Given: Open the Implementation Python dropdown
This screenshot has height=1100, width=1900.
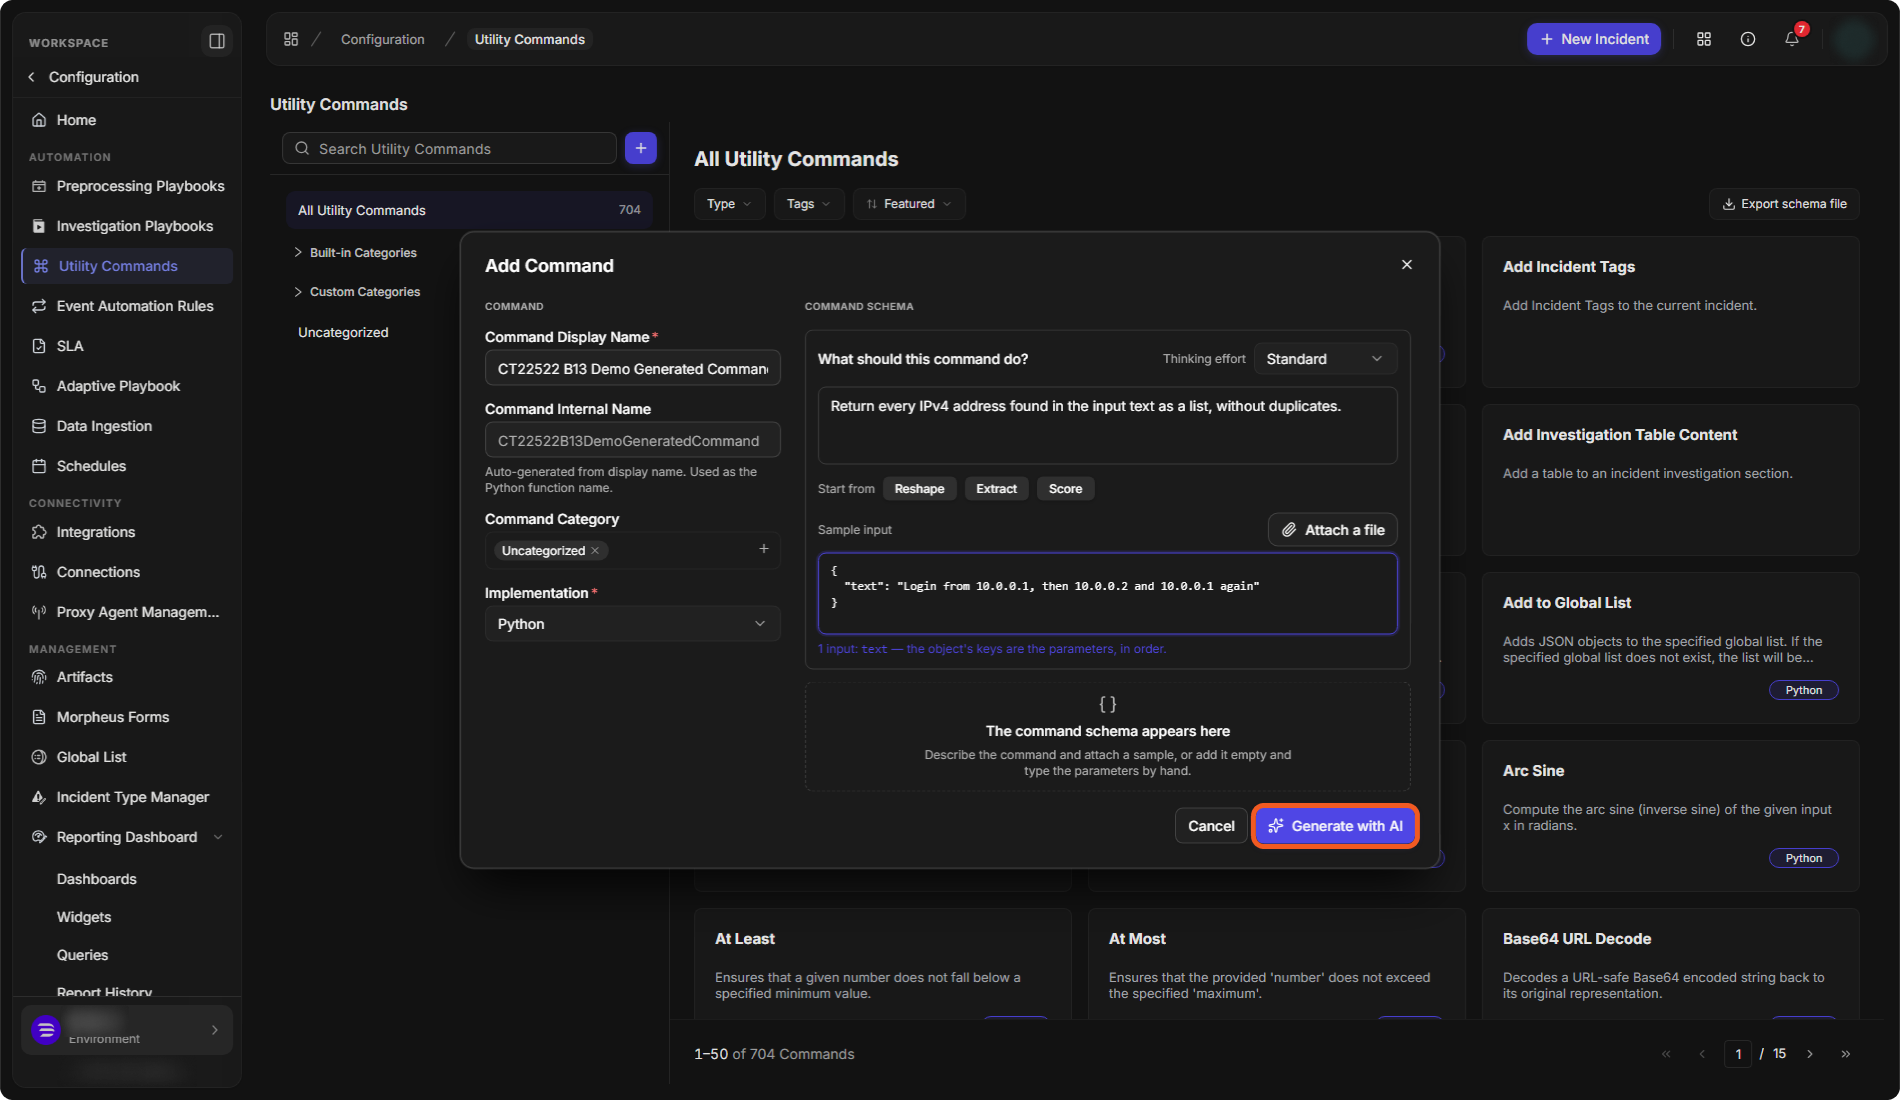Looking at the screenshot, I should 632,624.
